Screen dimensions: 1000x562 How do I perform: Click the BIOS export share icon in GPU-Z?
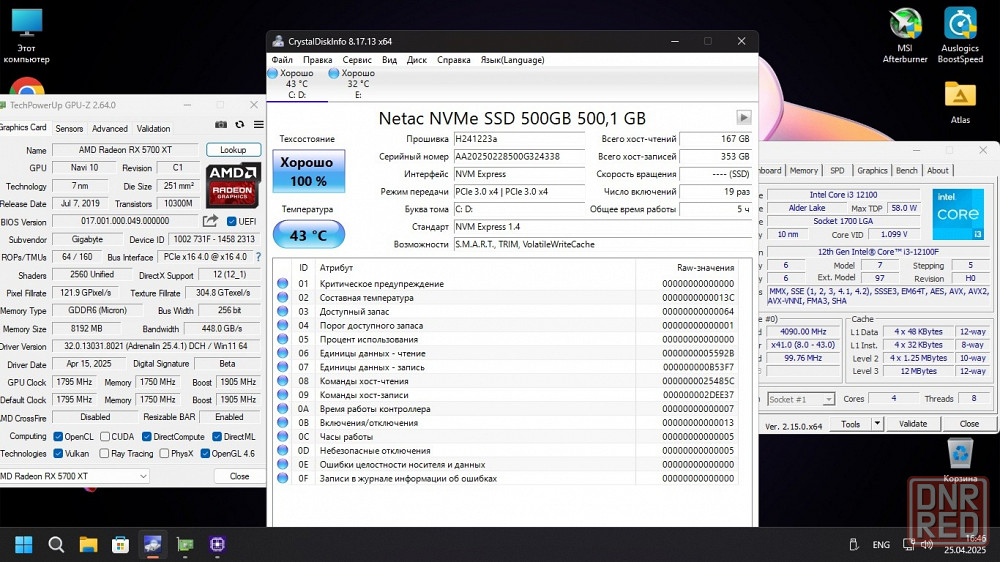(210, 221)
